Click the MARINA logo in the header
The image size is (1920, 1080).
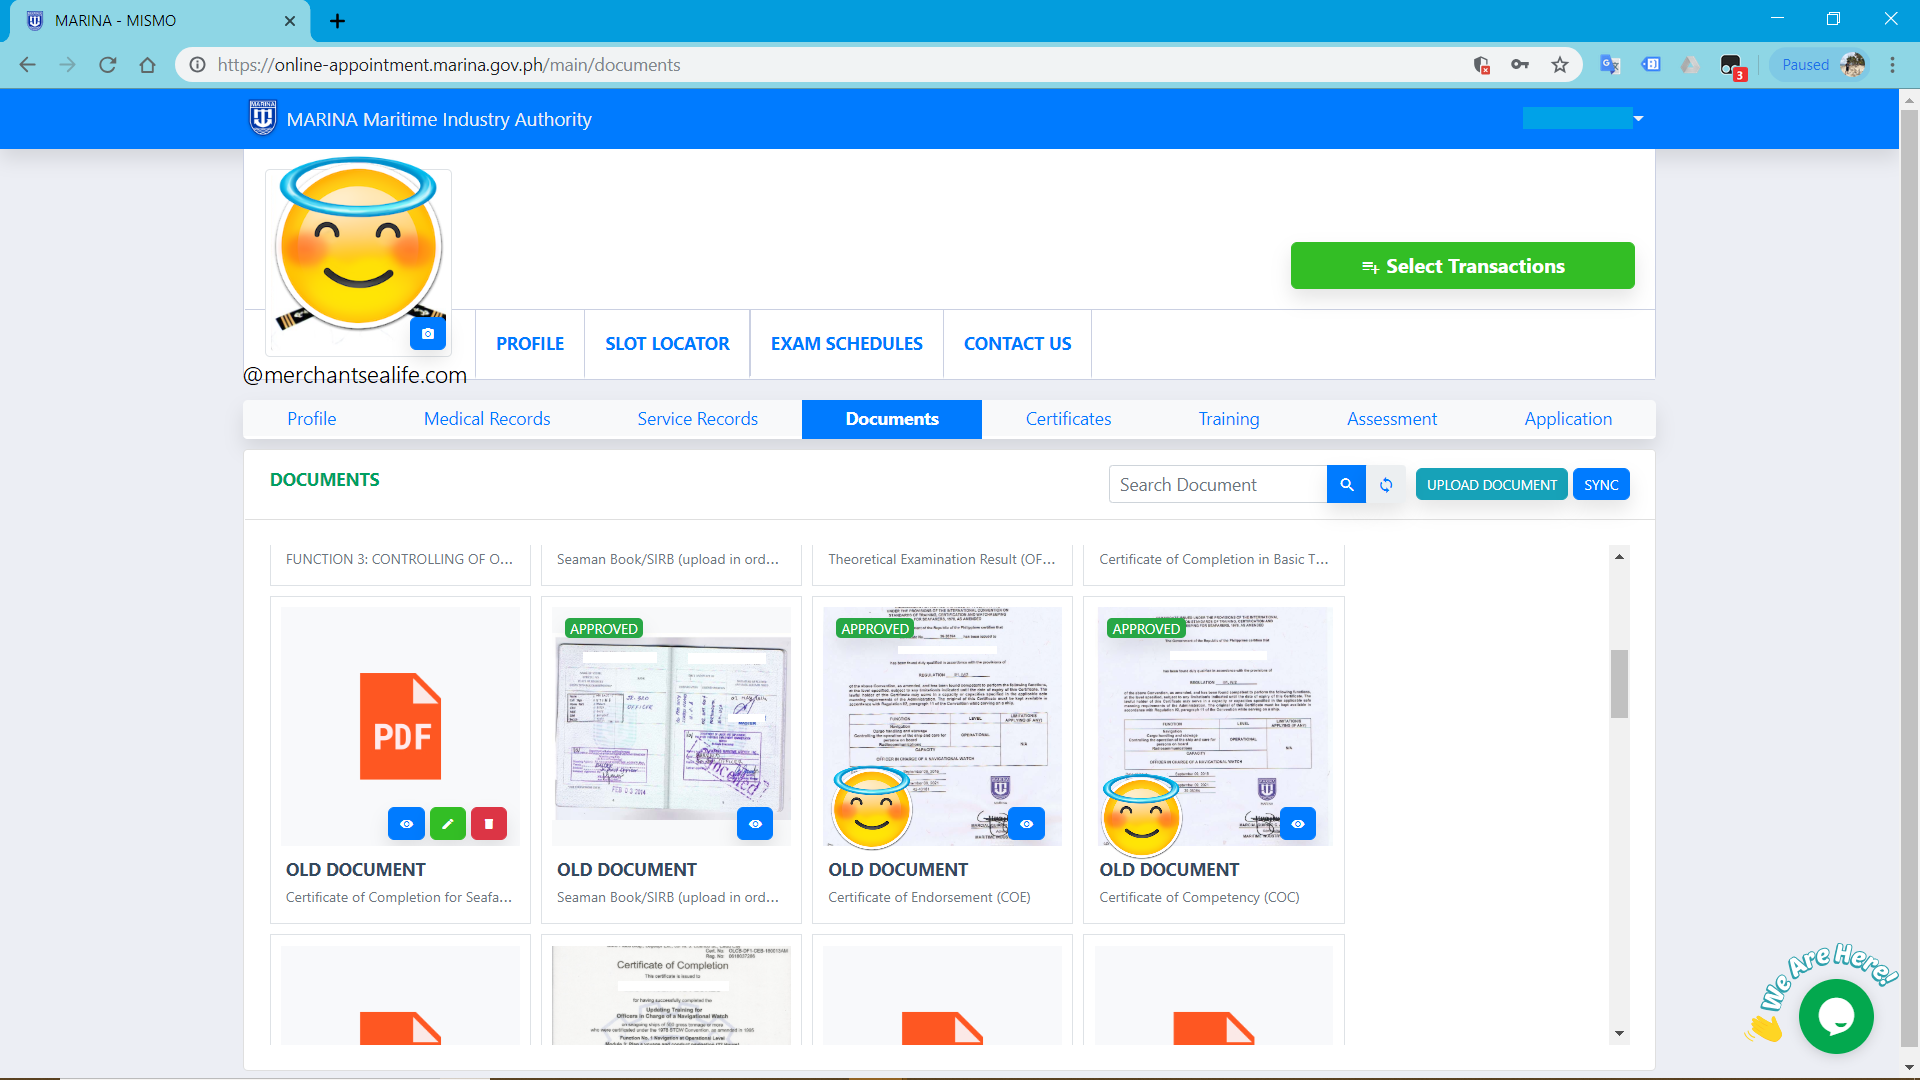[263, 118]
